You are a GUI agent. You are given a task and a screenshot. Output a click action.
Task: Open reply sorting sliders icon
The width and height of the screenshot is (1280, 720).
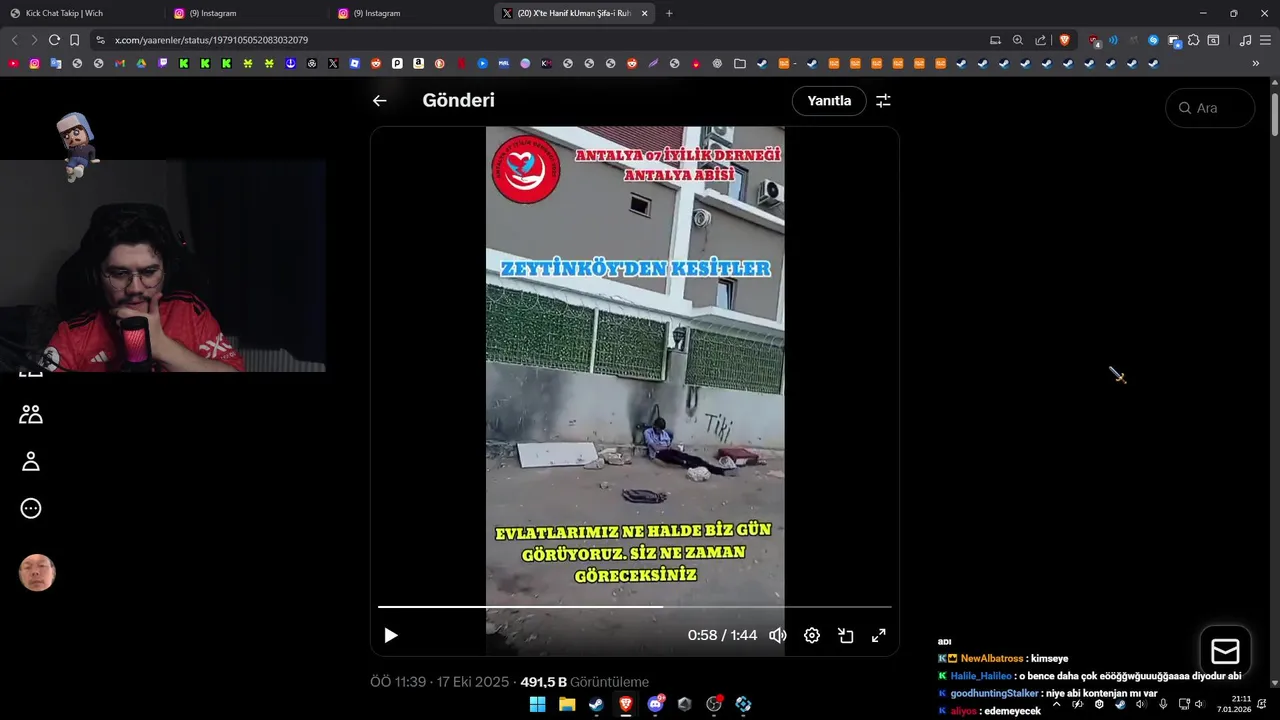883,101
